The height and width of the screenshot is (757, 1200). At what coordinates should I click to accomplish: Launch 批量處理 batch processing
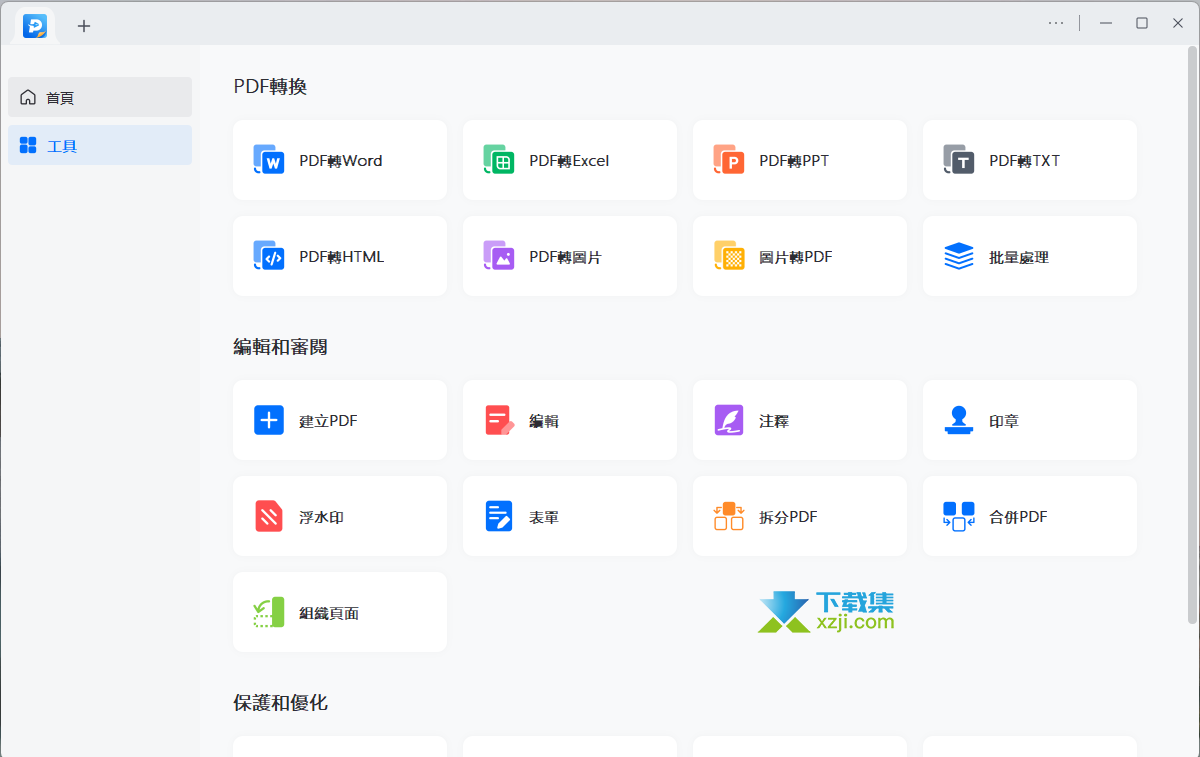(x=1030, y=256)
